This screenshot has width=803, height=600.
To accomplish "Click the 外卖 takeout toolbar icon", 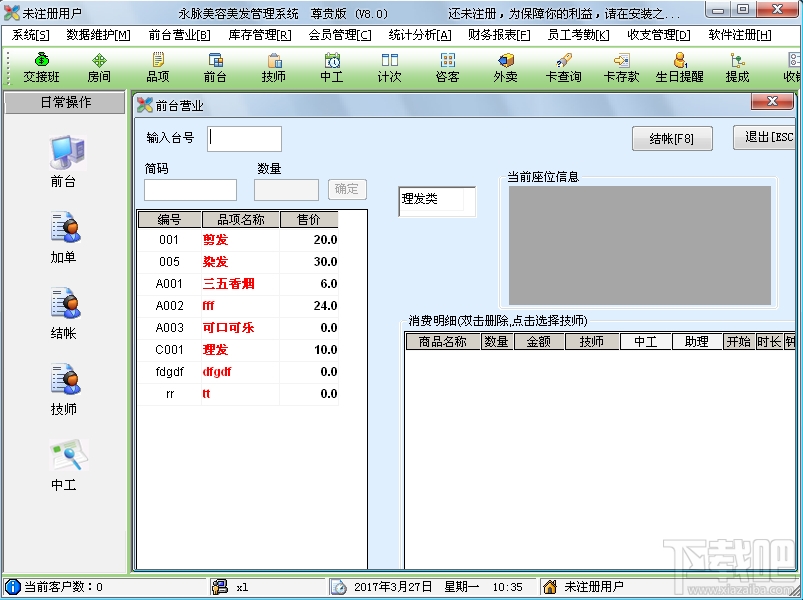I will 505,68.
